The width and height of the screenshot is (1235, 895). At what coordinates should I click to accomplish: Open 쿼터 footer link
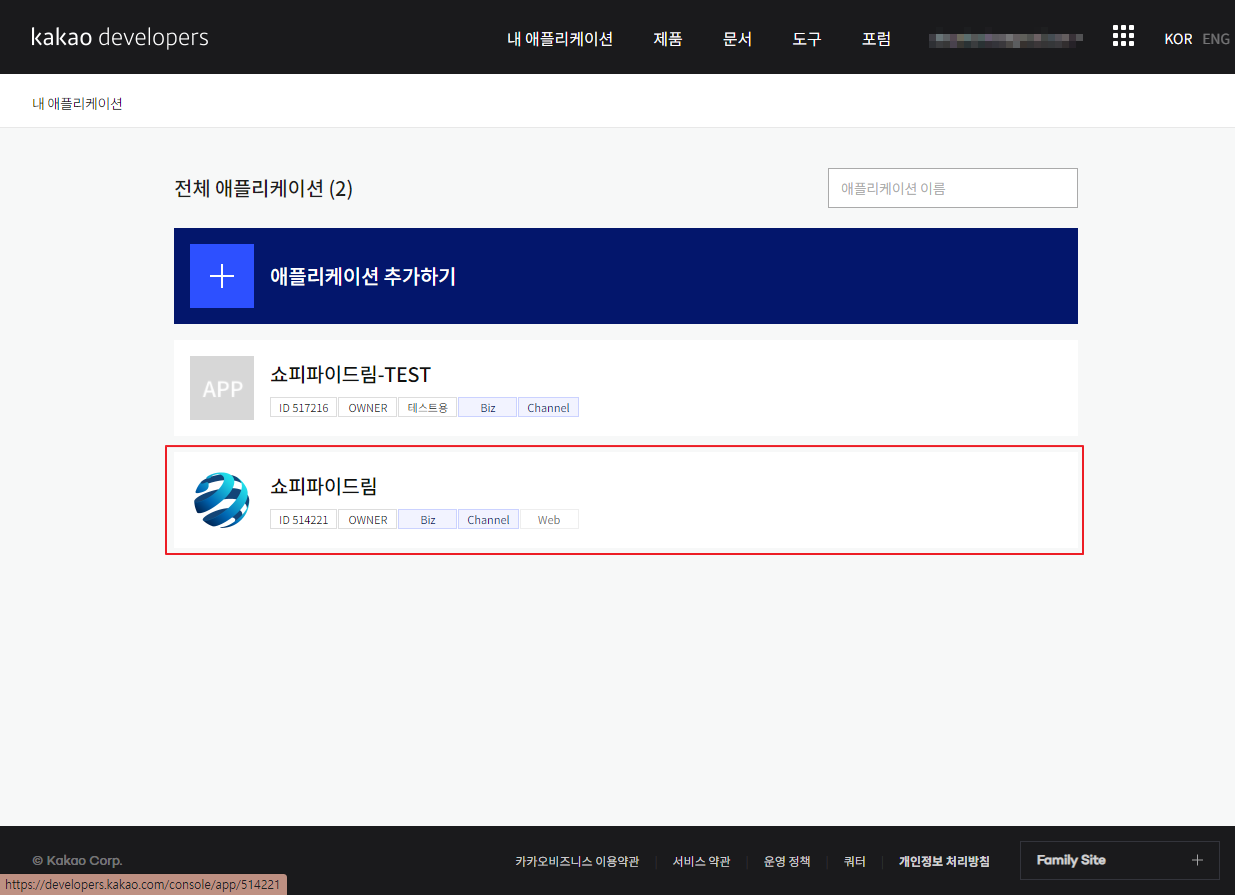point(855,861)
